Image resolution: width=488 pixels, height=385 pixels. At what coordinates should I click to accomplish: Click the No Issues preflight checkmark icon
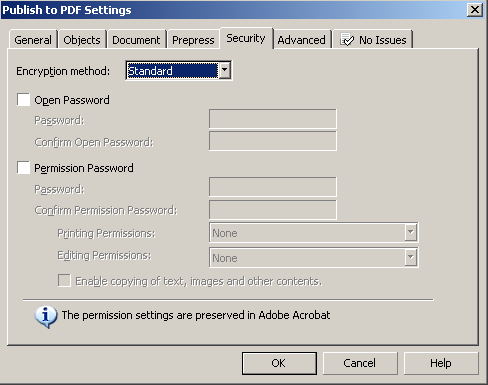pyautogui.click(x=347, y=40)
